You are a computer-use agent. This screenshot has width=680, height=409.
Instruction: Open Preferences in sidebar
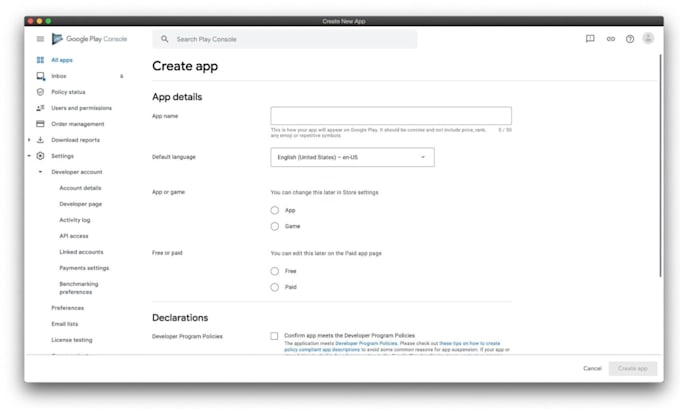(x=68, y=308)
